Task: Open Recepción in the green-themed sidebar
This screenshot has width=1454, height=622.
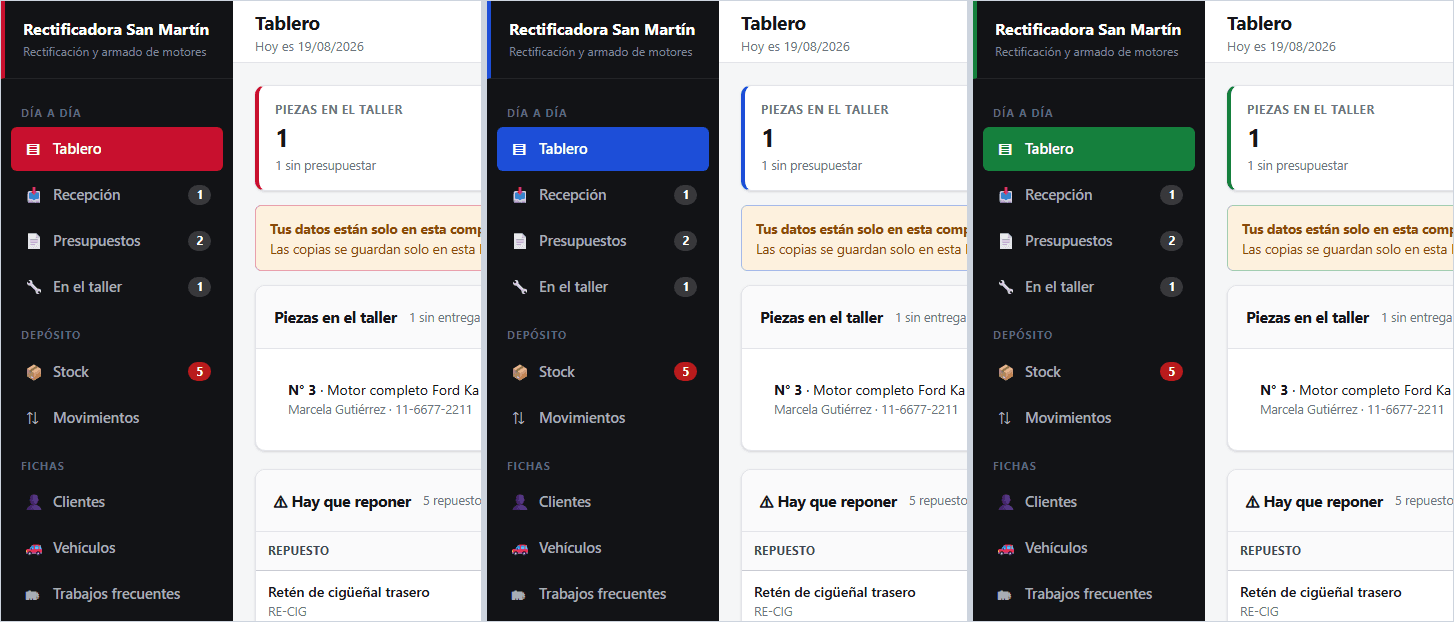Action: pyautogui.click(x=1089, y=195)
